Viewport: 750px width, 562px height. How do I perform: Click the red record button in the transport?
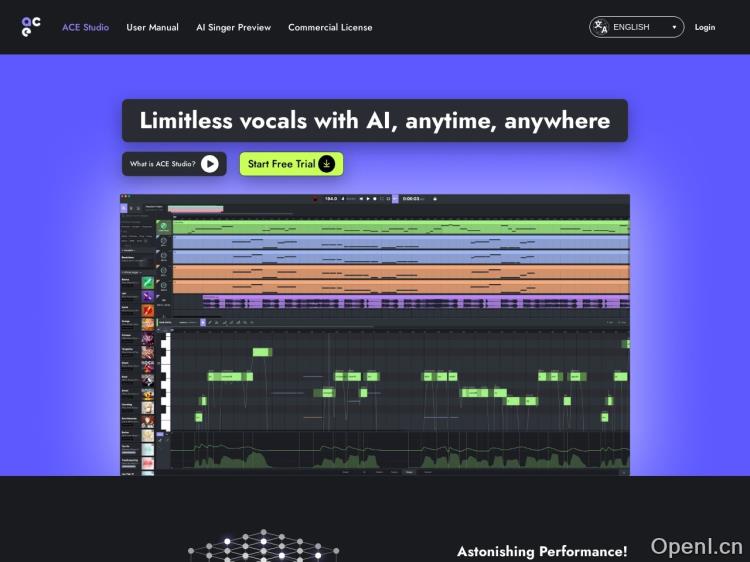(x=314, y=199)
